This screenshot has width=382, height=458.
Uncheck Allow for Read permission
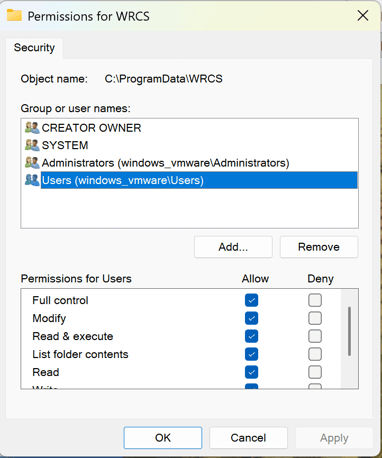click(251, 372)
